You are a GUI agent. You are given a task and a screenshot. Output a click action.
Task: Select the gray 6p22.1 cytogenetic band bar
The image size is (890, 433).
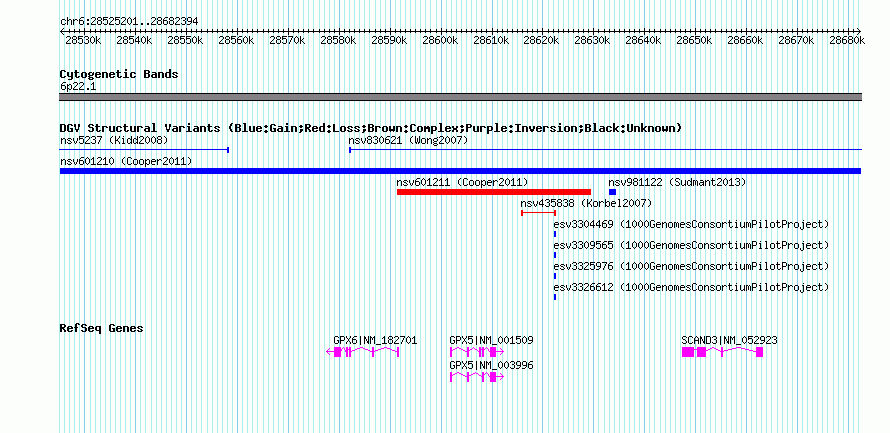coord(460,97)
